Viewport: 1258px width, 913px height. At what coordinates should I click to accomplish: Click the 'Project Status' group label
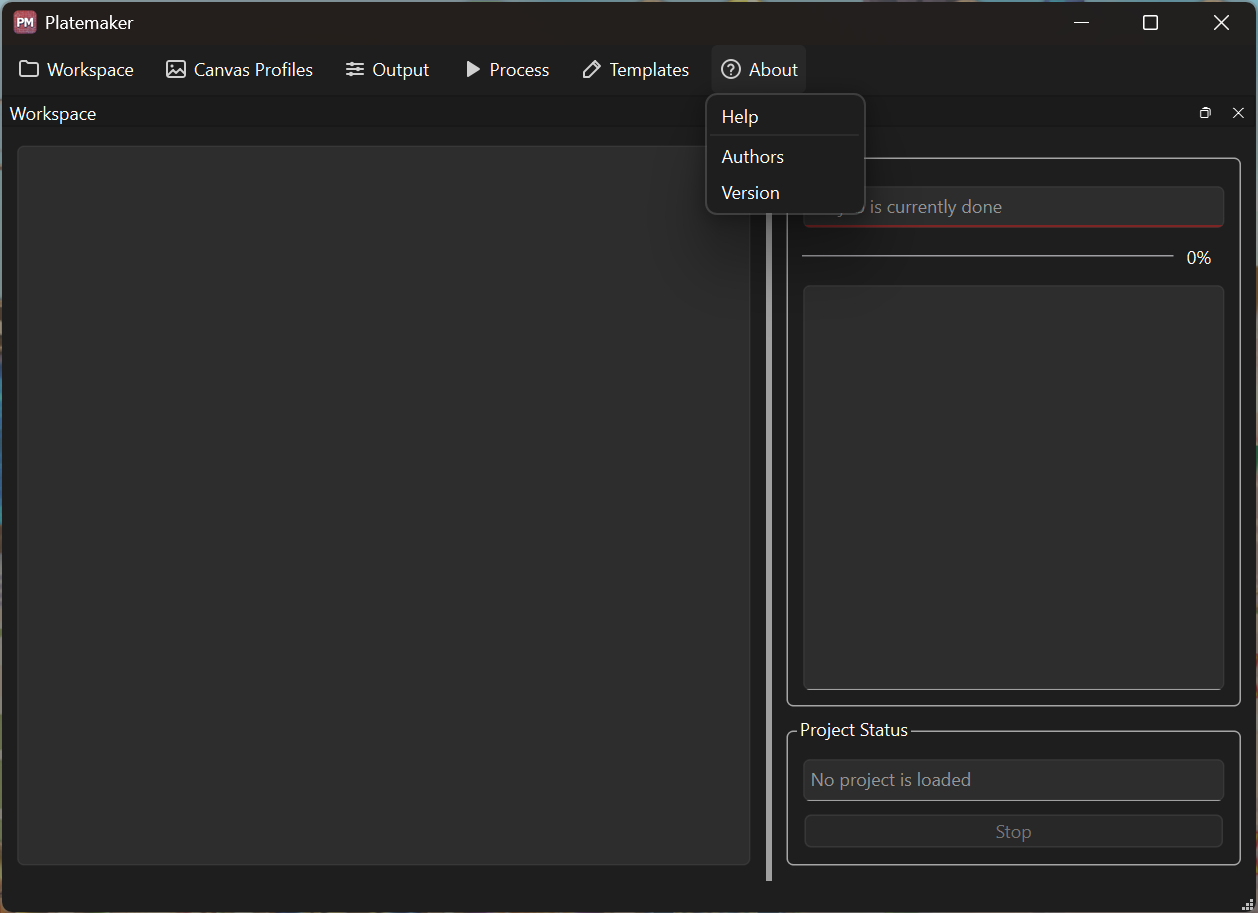click(854, 730)
